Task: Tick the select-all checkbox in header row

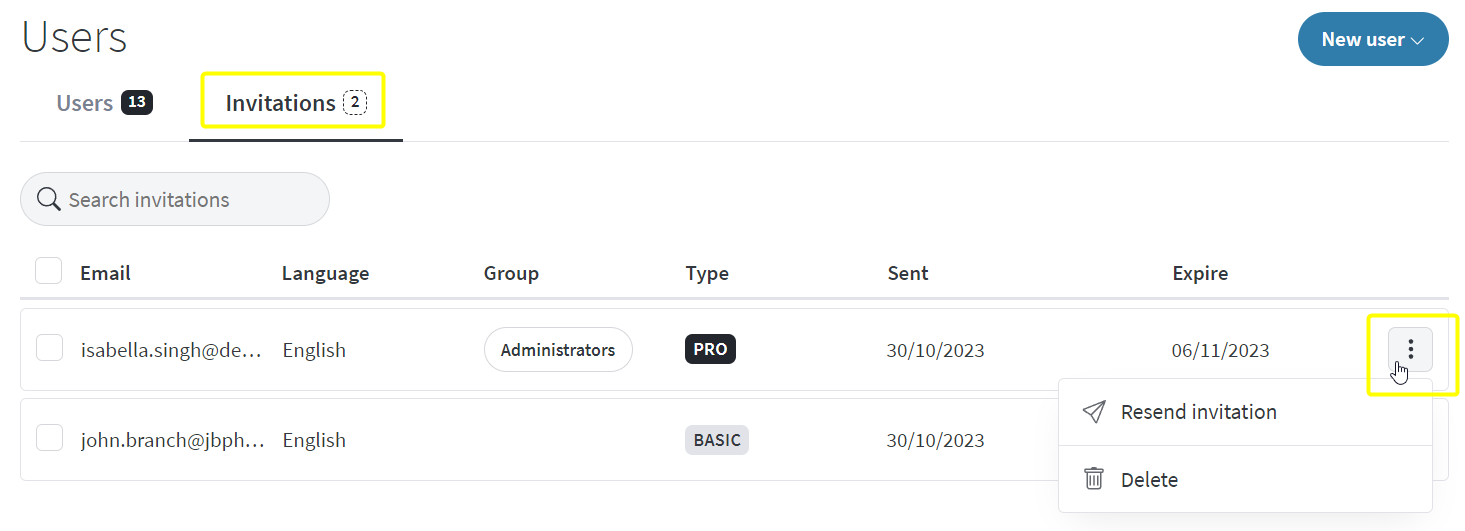Action: 49,271
